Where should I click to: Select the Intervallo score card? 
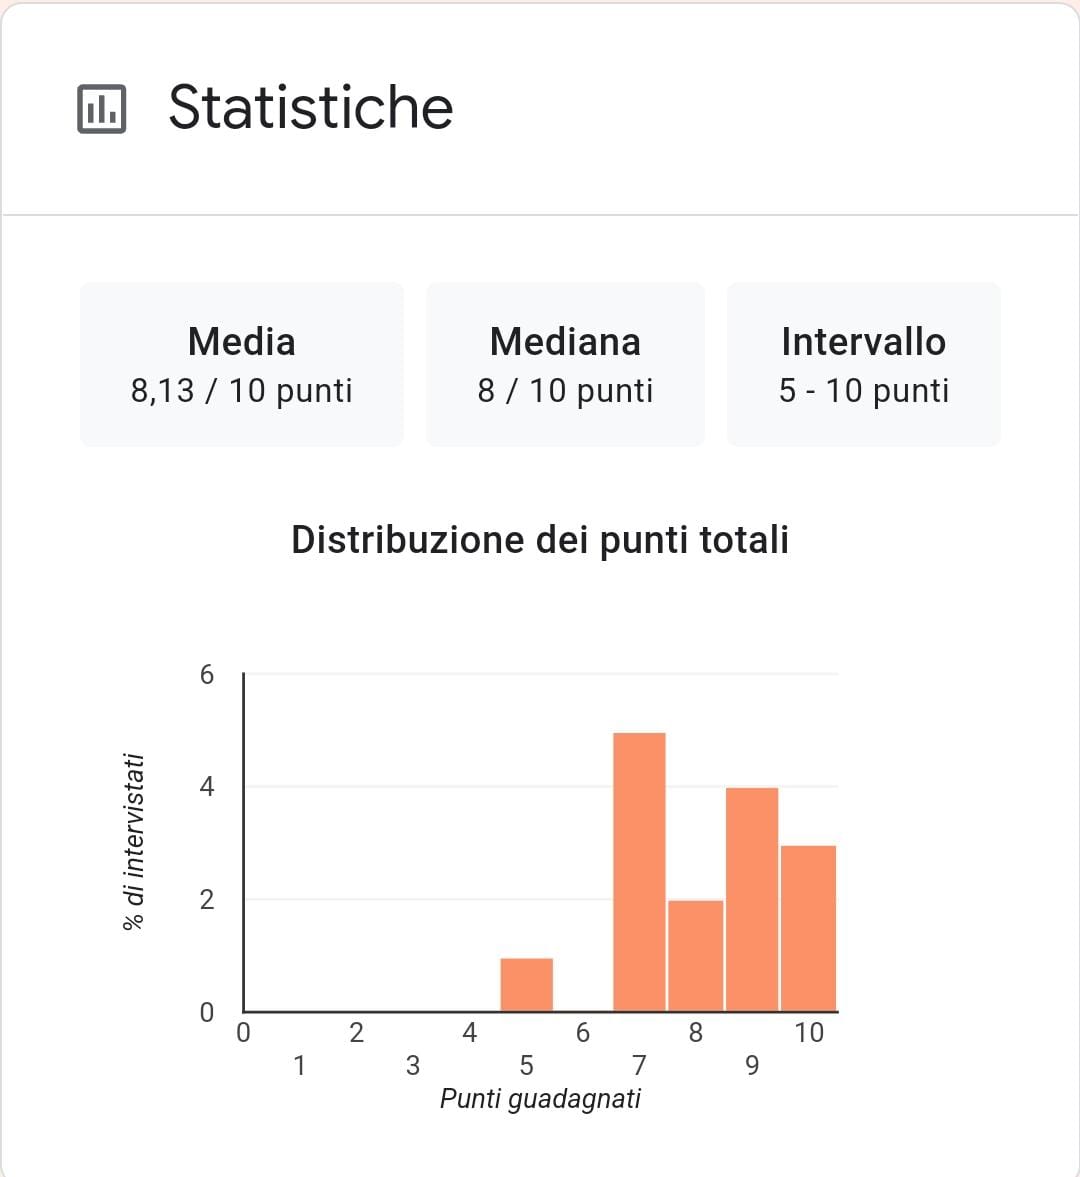click(x=863, y=364)
